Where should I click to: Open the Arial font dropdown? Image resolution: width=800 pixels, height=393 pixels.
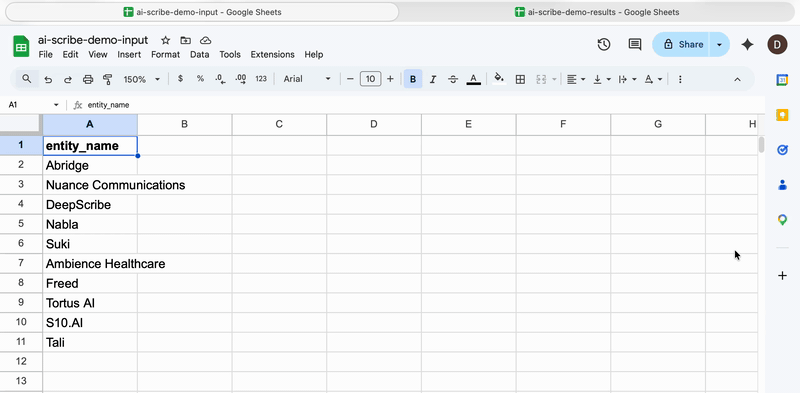[x=307, y=79]
